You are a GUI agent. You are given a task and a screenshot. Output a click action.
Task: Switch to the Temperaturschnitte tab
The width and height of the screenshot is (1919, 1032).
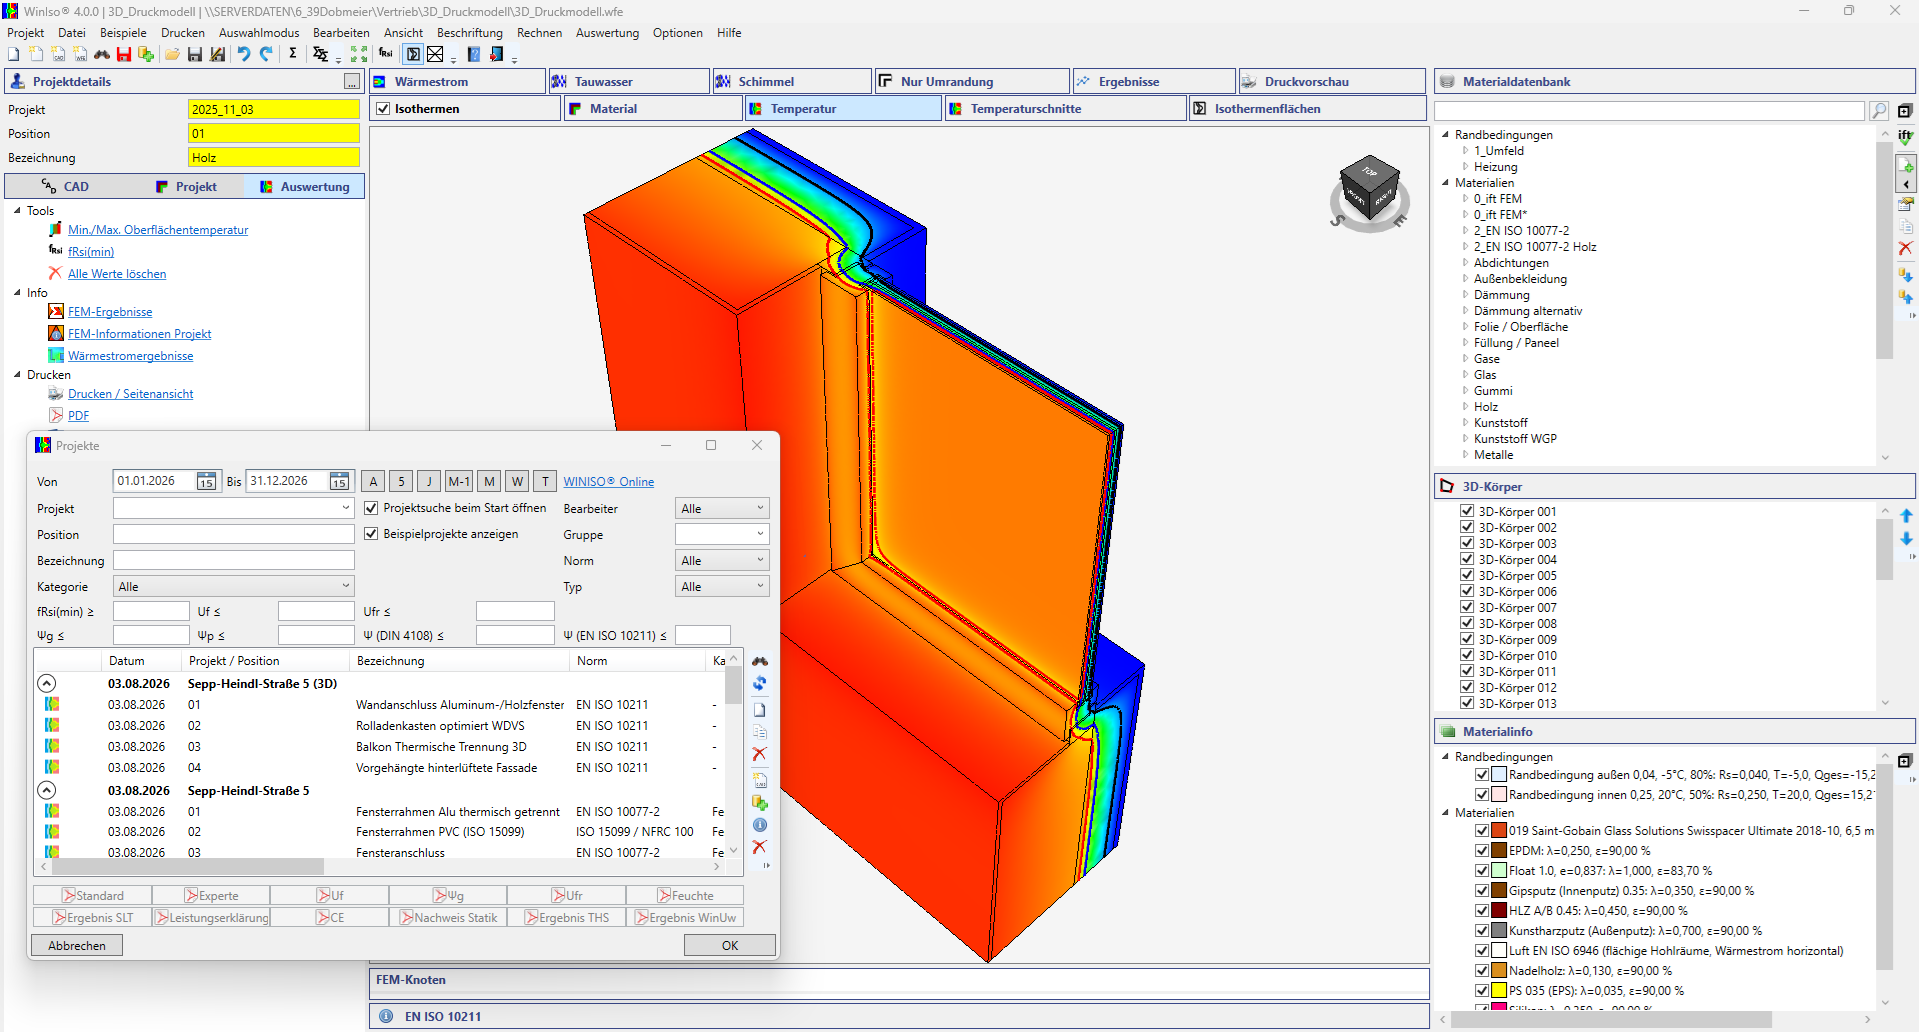(x=1065, y=109)
